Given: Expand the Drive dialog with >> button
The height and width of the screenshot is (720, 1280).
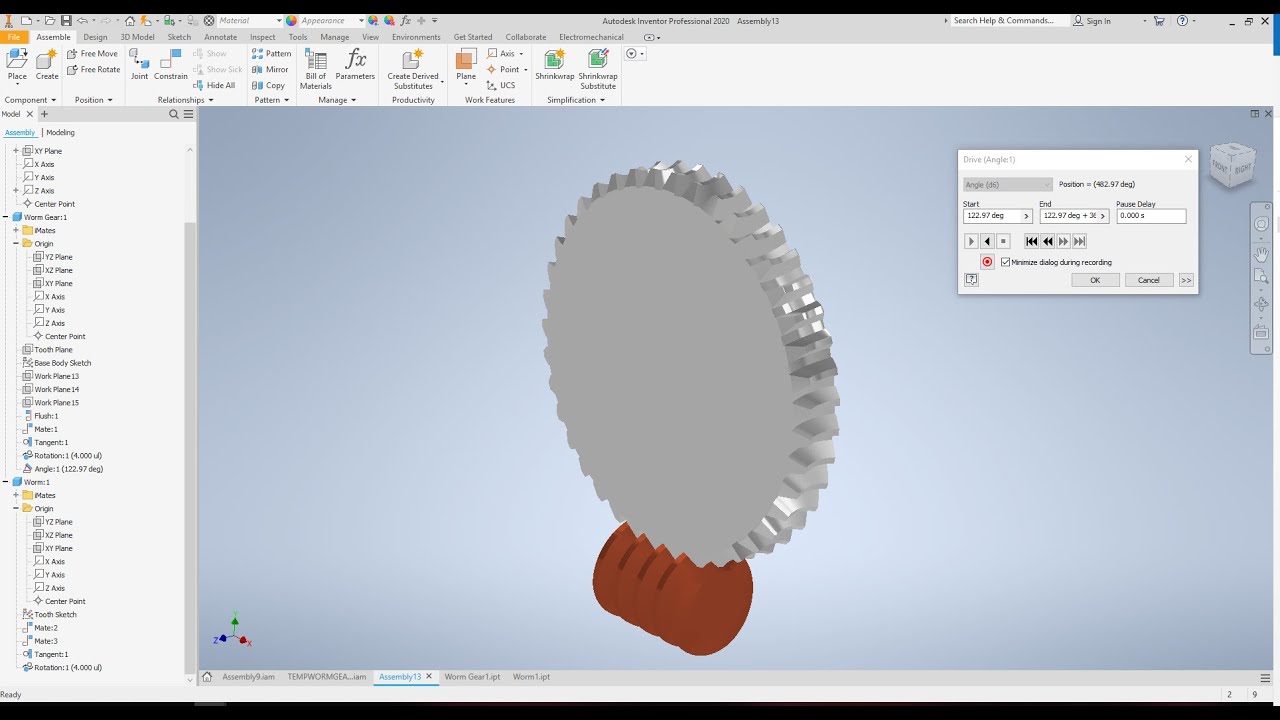Looking at the screenshot, I should click(1186, 280).
